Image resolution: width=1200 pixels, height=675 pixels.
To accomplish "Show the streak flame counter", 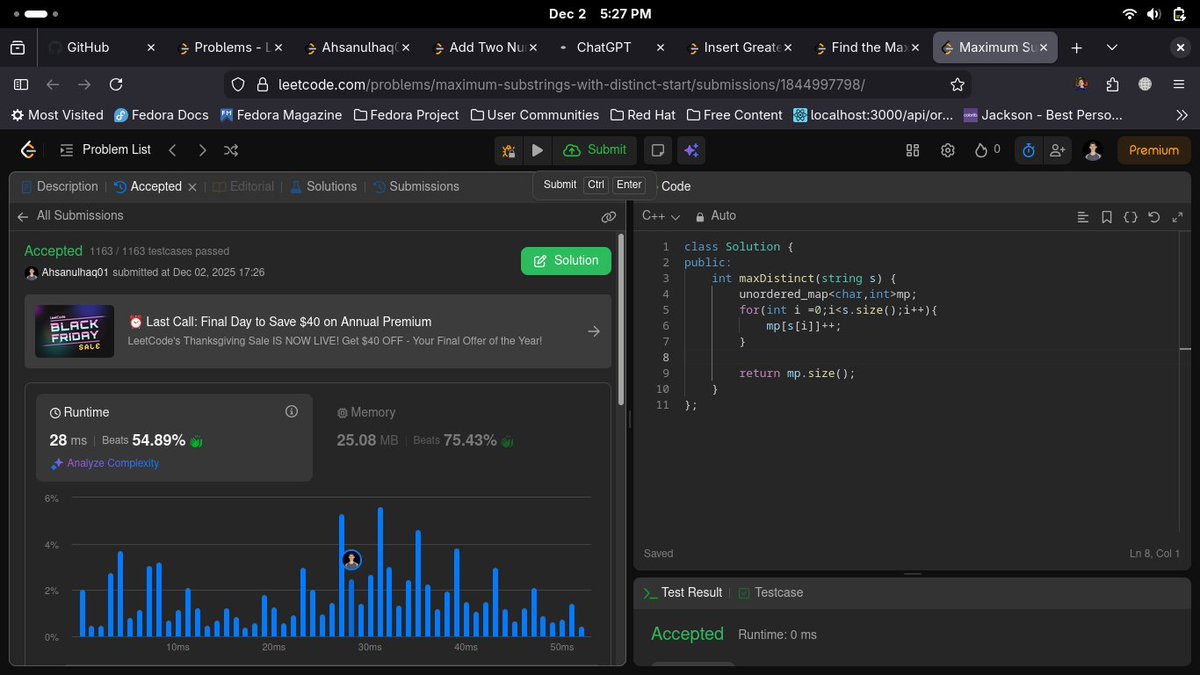I will pyautogui.click(x=987, y=150).
